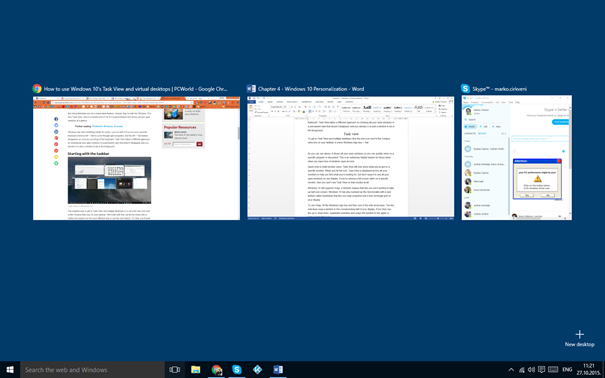Launch the Kodi taskbar icon
The image size is (605, 378).
click(x=257, y=370)
